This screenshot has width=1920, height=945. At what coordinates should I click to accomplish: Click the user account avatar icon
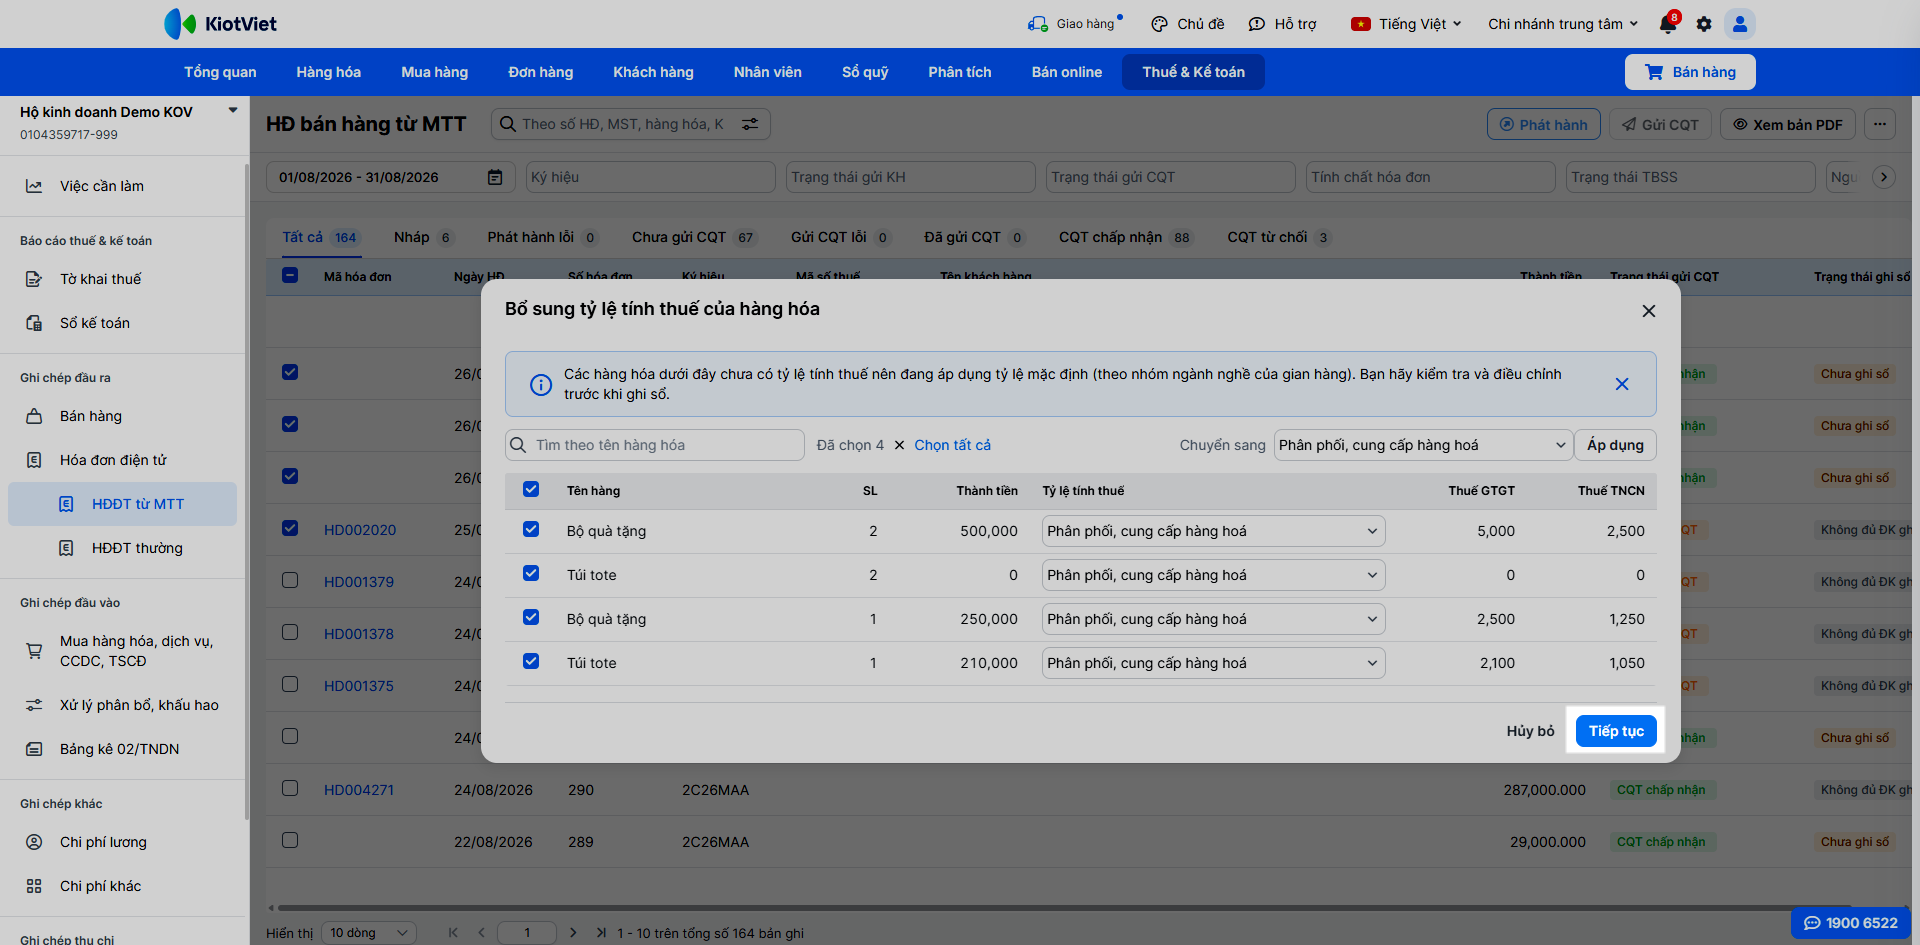(1740, 24)
